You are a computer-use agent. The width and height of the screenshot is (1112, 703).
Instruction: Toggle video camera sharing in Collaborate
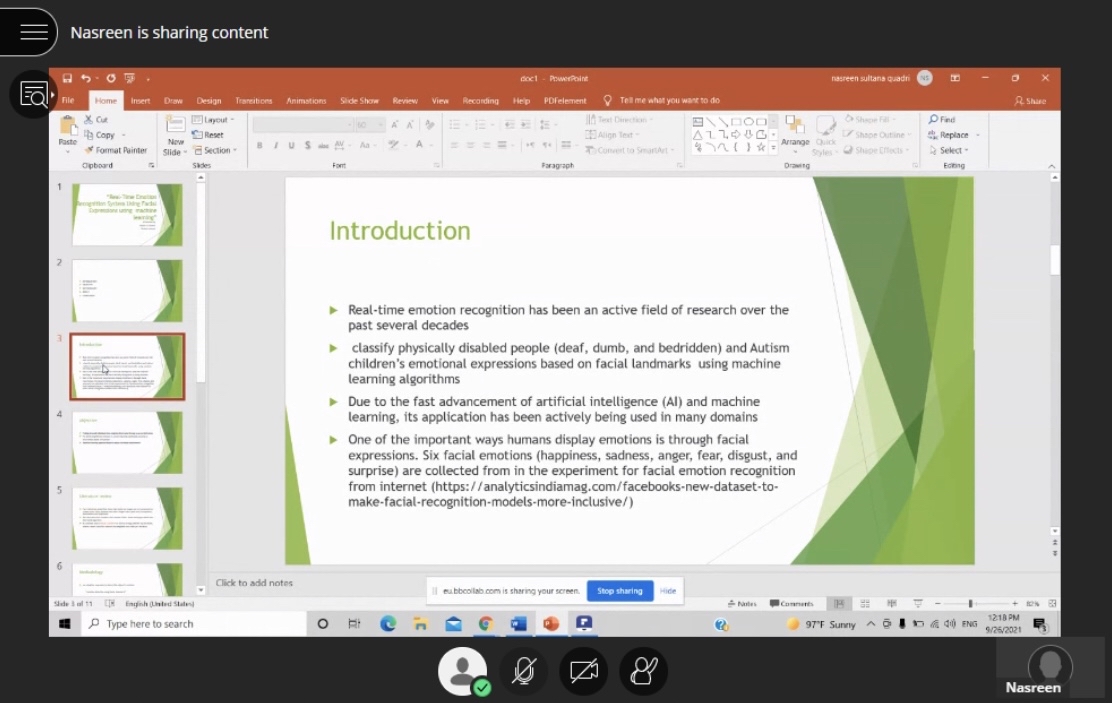pyautogui.click(x=584, y=671)
